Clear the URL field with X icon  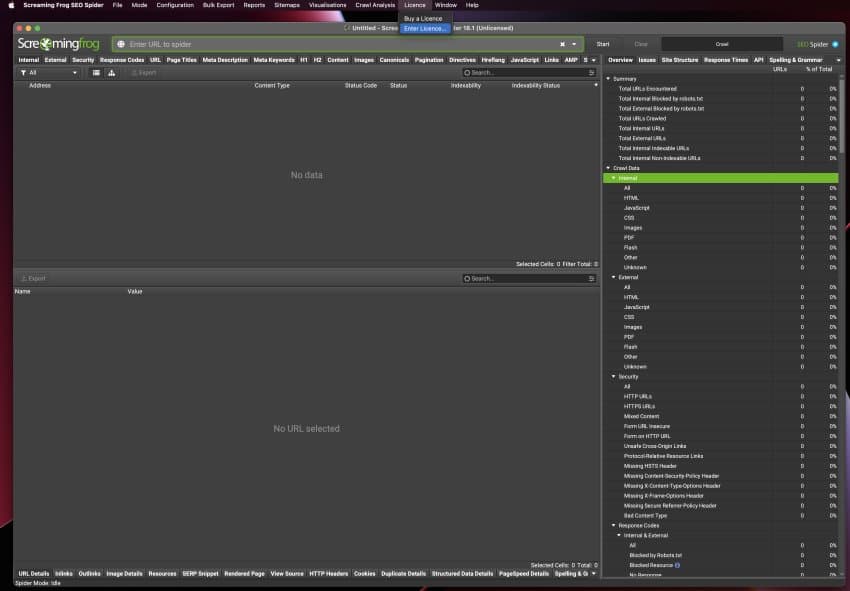(562, 44)
